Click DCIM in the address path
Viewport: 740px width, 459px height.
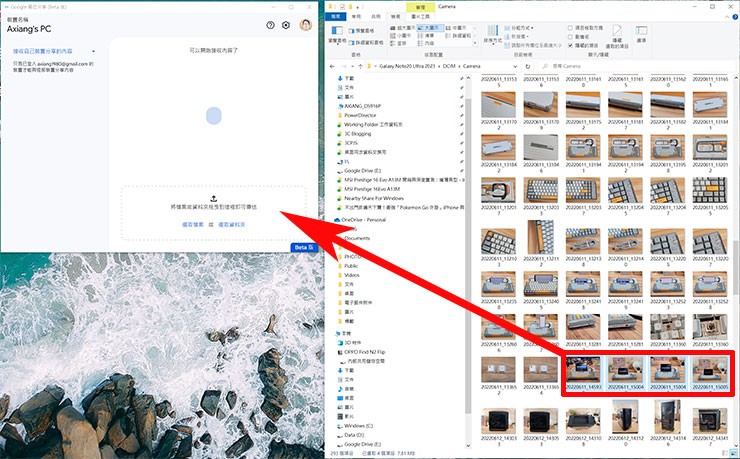pyautogui.click(x=449, y=67)
